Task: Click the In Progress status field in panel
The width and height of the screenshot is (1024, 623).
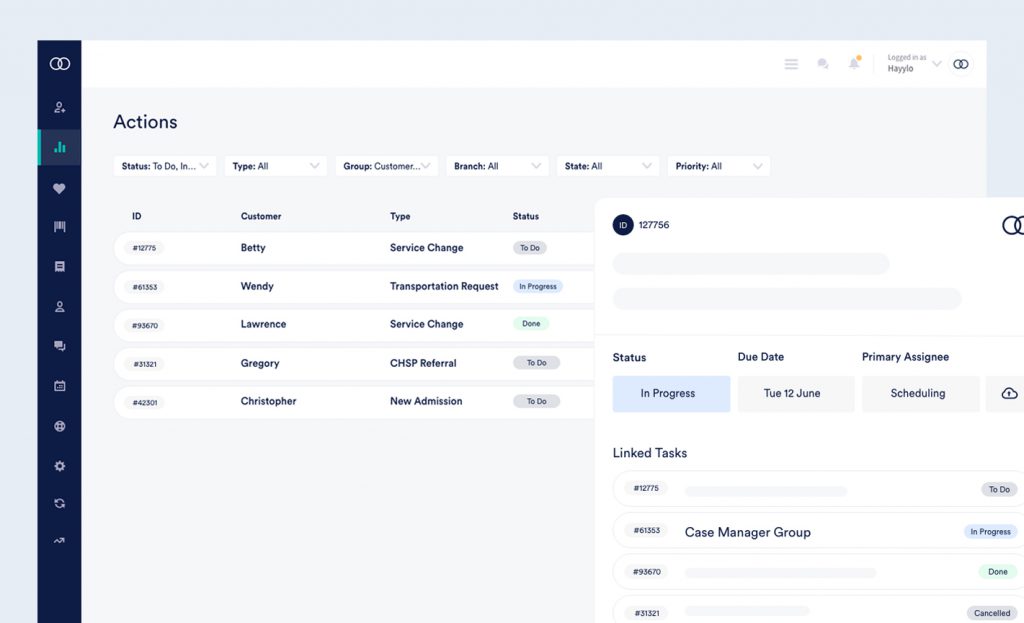Action: [671, 393]
